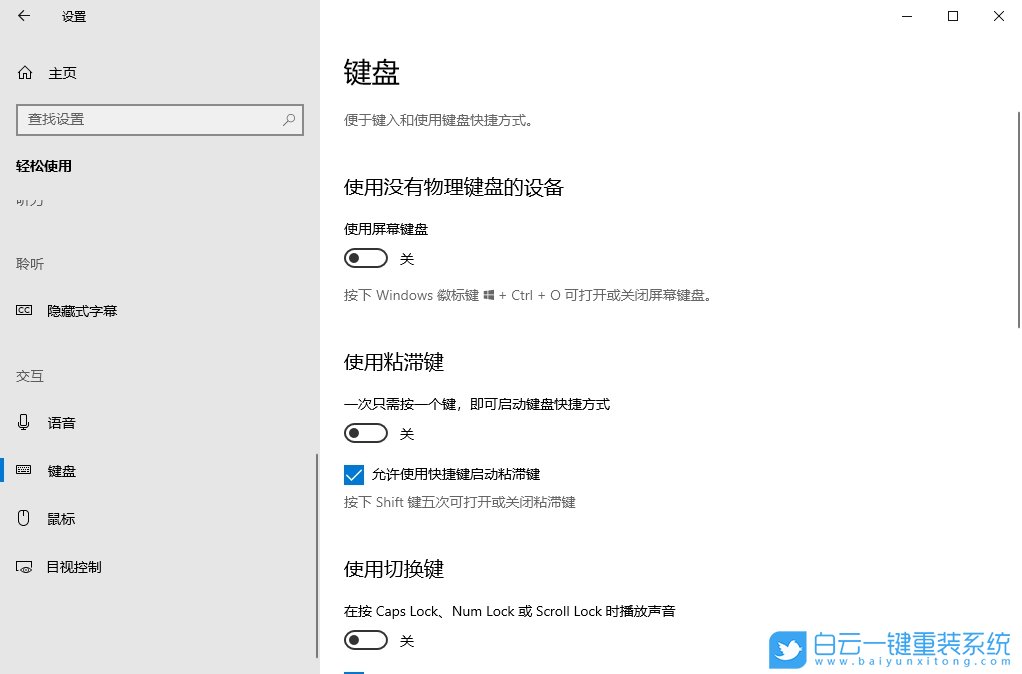This screenshot has width=1022, height=674.
Task: Click the 目视控制 eye control icon
Action: [x=23, y=566]
